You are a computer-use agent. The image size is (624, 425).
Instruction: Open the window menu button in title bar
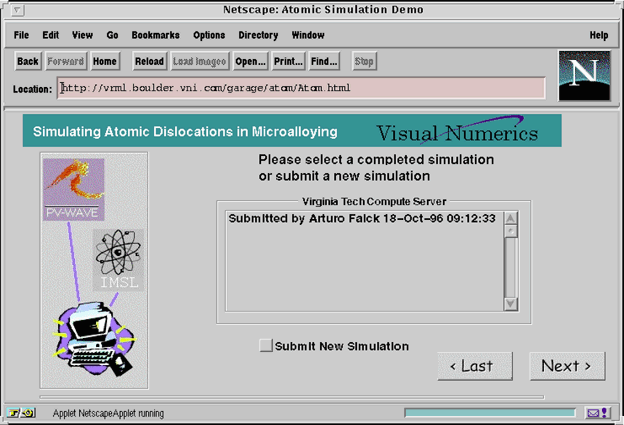point(17,10)
